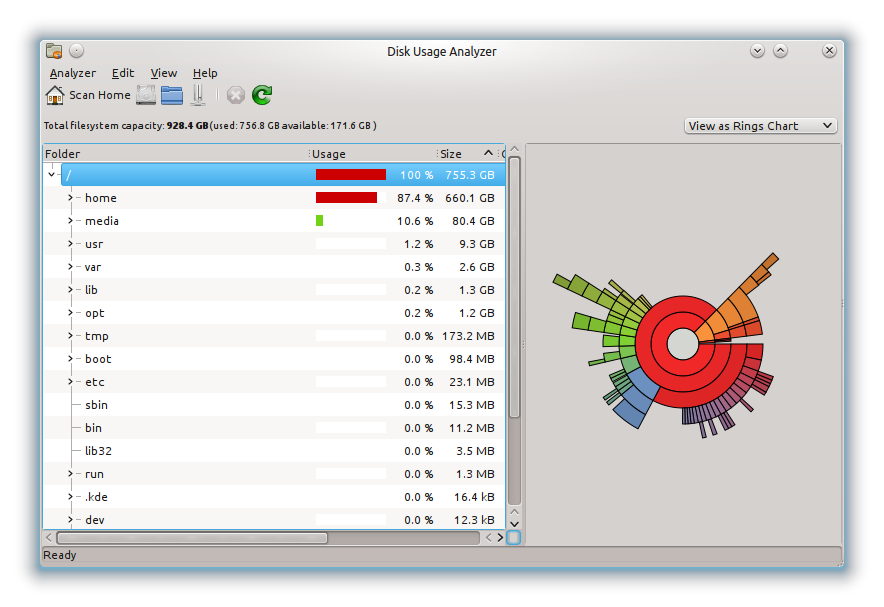Viewport: 884px width, 607px height.
Task: Click the round pin button in title bar
Action: coord(77,51)
